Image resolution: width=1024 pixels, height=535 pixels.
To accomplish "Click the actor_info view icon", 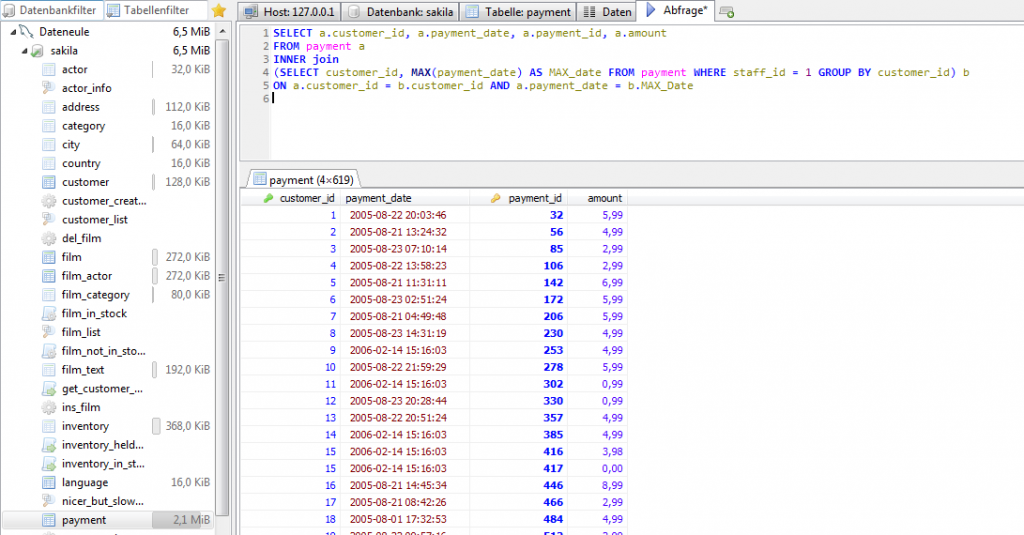I will tap(49, 88).
